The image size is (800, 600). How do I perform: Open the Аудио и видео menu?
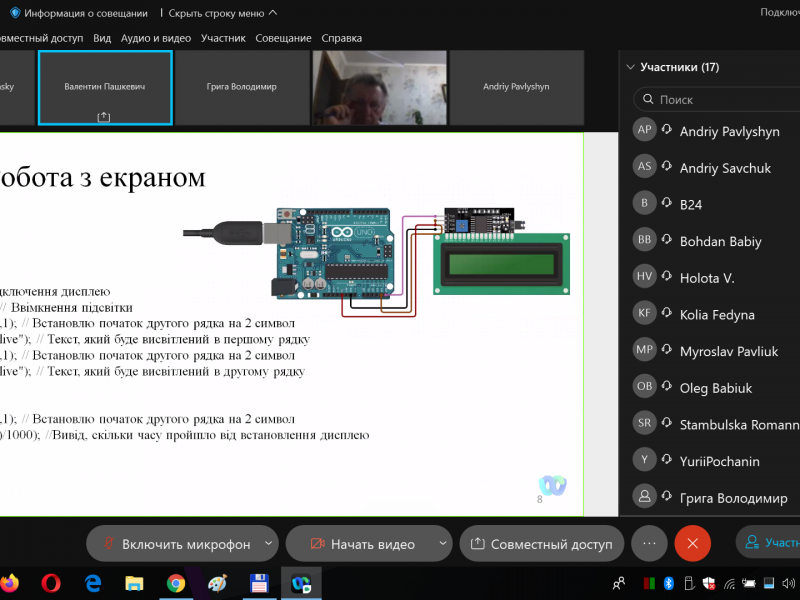pyautogui.click(x=155, y=38)
